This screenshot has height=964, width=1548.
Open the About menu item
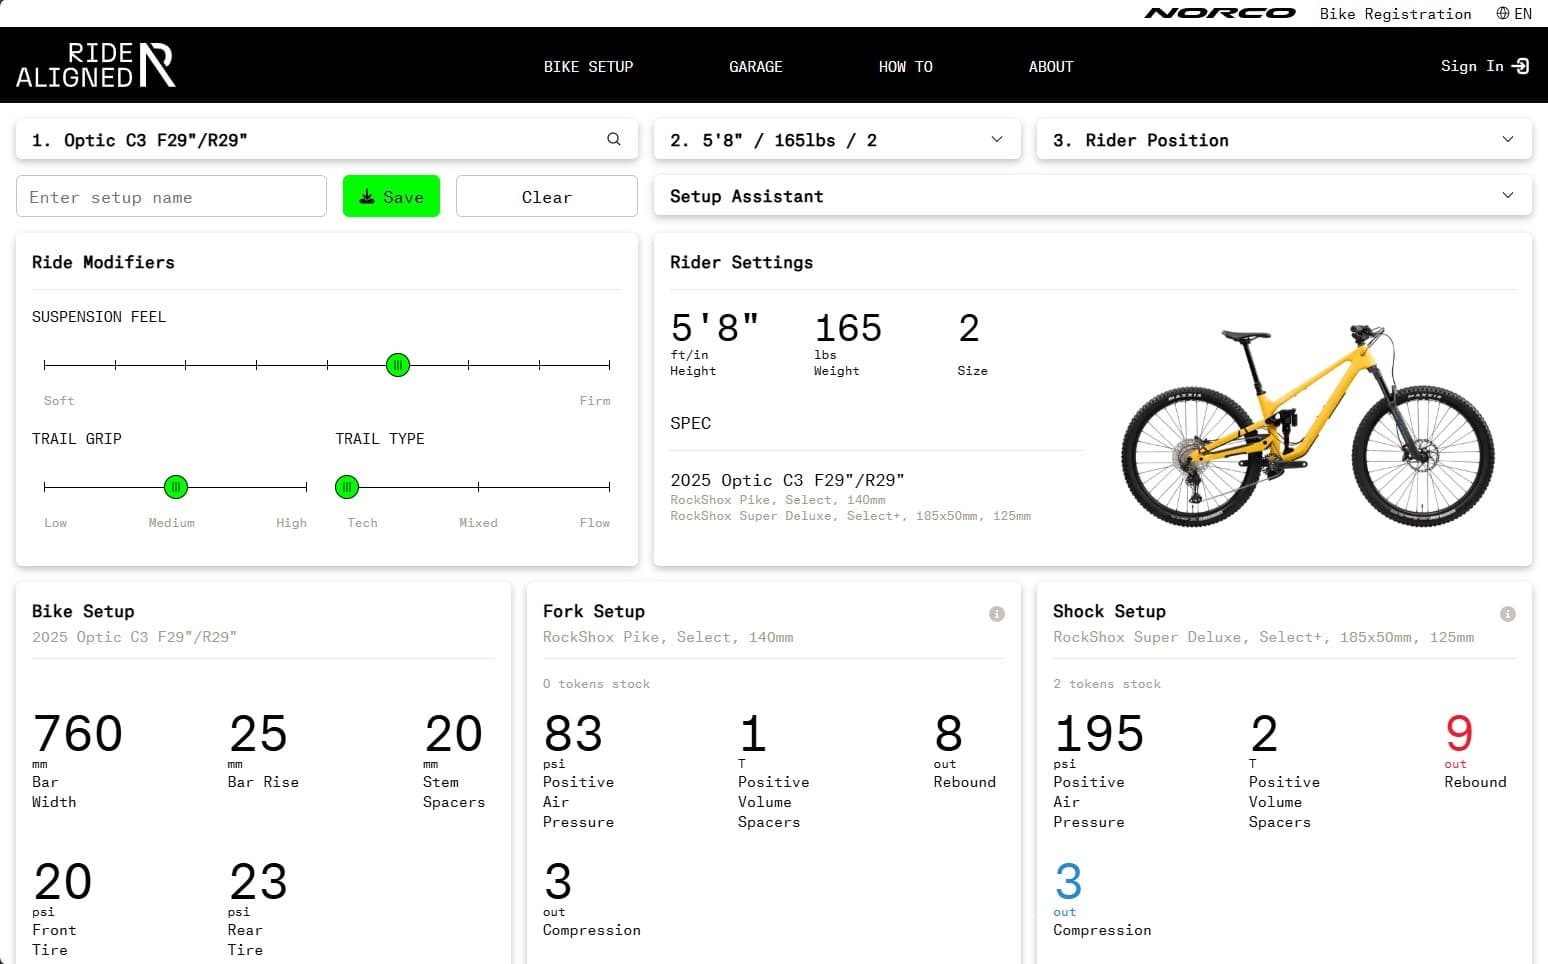click(1051, 66)
